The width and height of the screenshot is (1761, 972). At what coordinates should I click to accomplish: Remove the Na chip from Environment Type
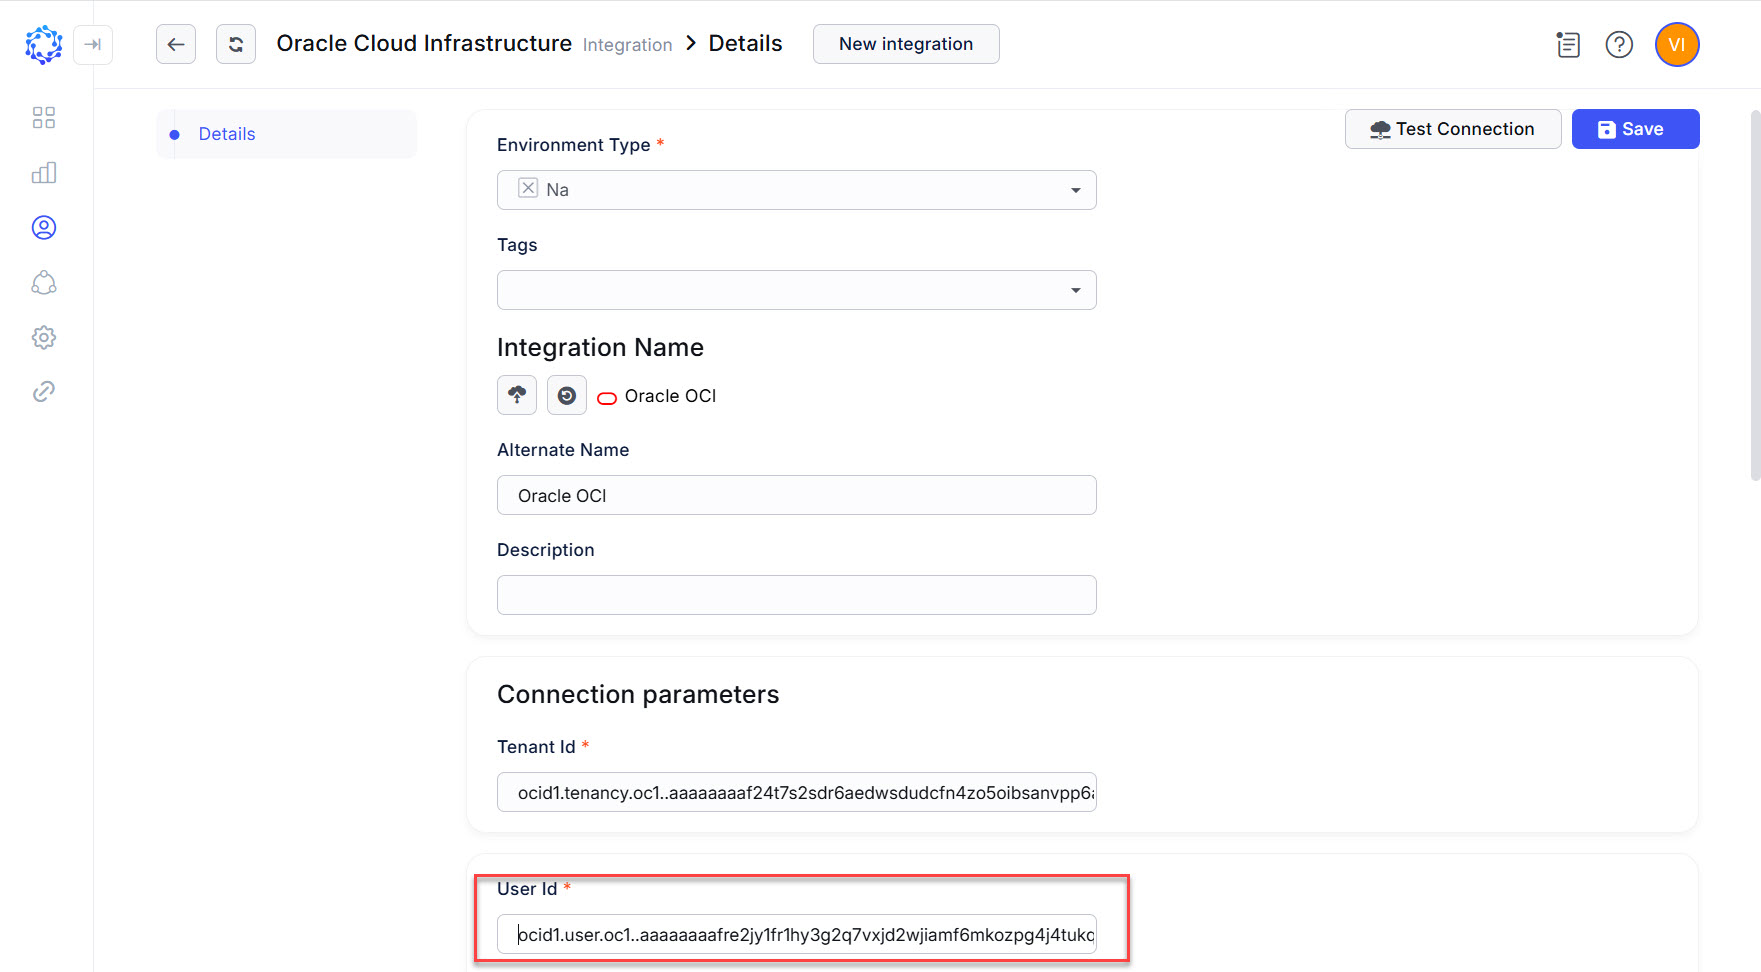(527, 188)
